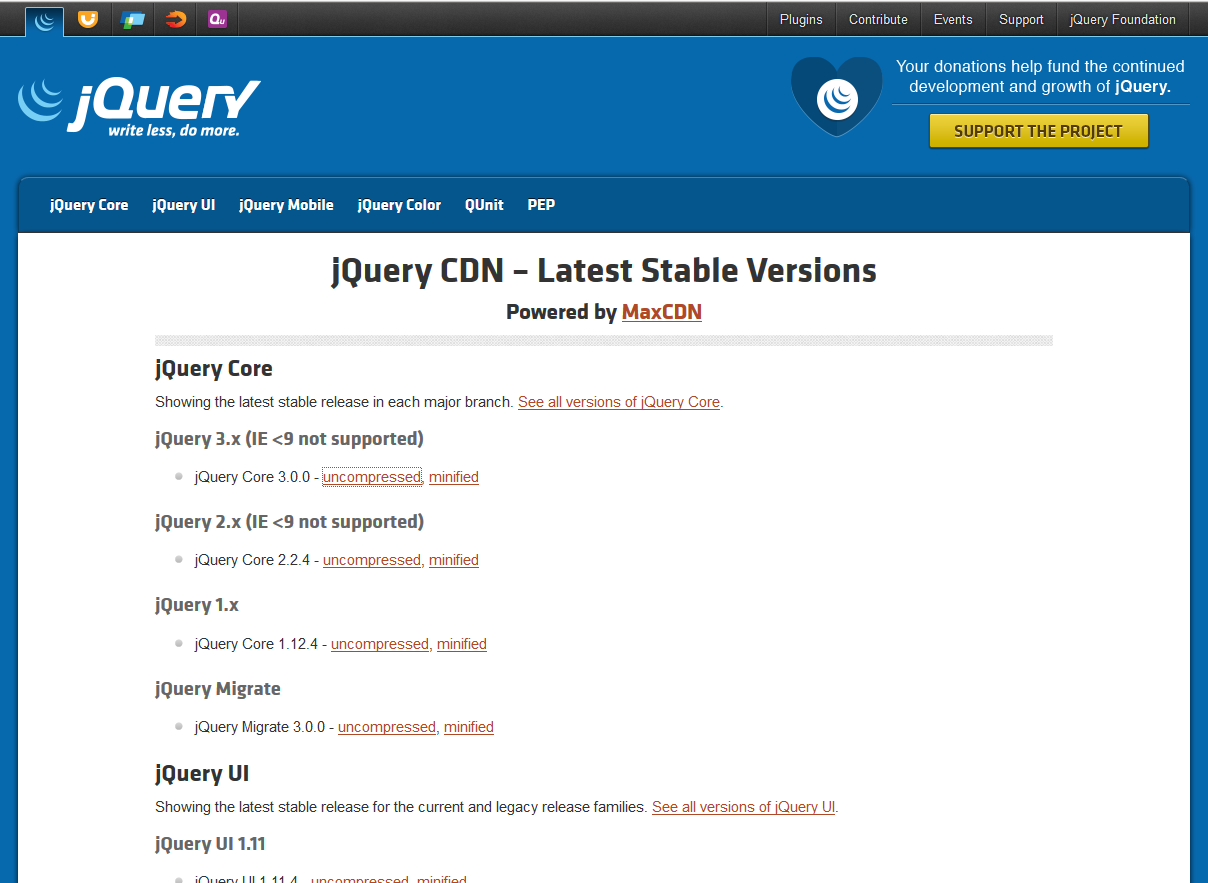
Task: Open See all versions of jQuery UI
Action: (743, 807)
